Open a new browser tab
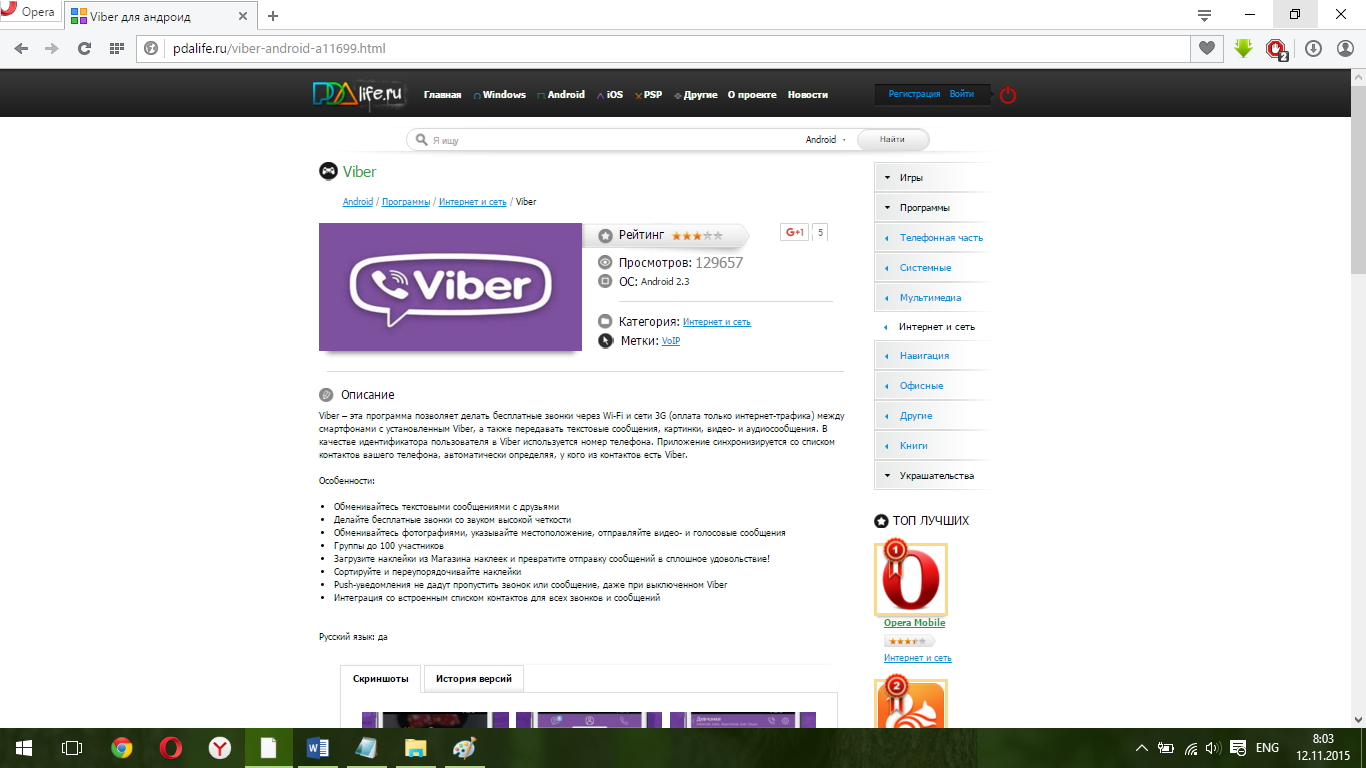The width and height of the screenshot is (1366, 768). coord(273,16)
